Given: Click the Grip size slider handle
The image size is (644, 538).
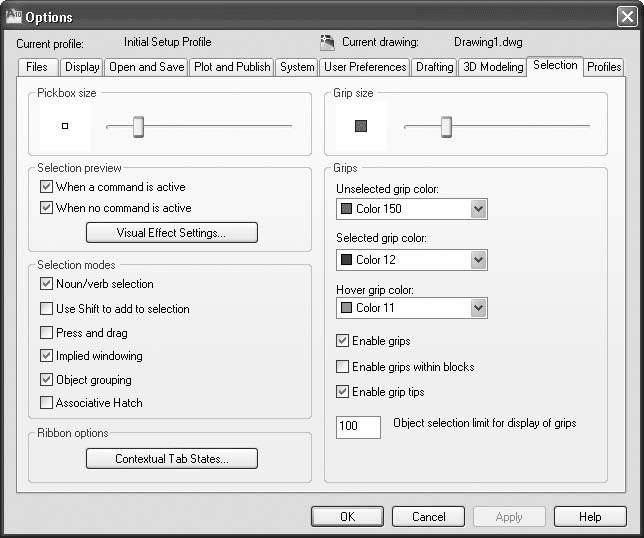Looking at the screenshot, I should 446,126.
